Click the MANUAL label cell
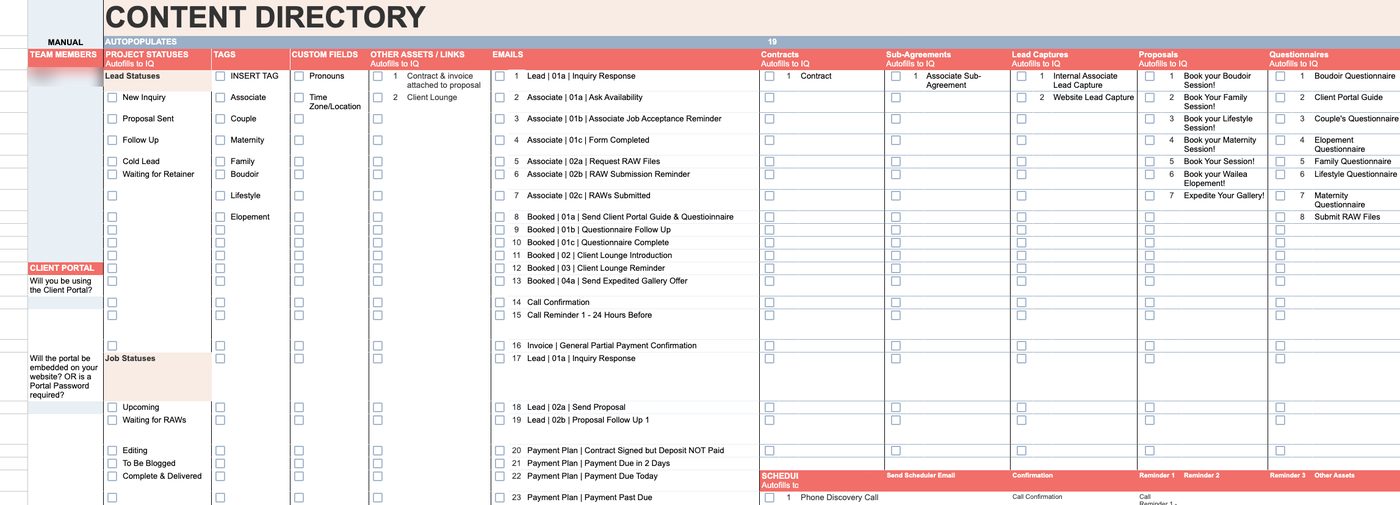The height and width of the screenshot is (505, 1400). pos(65,42)
